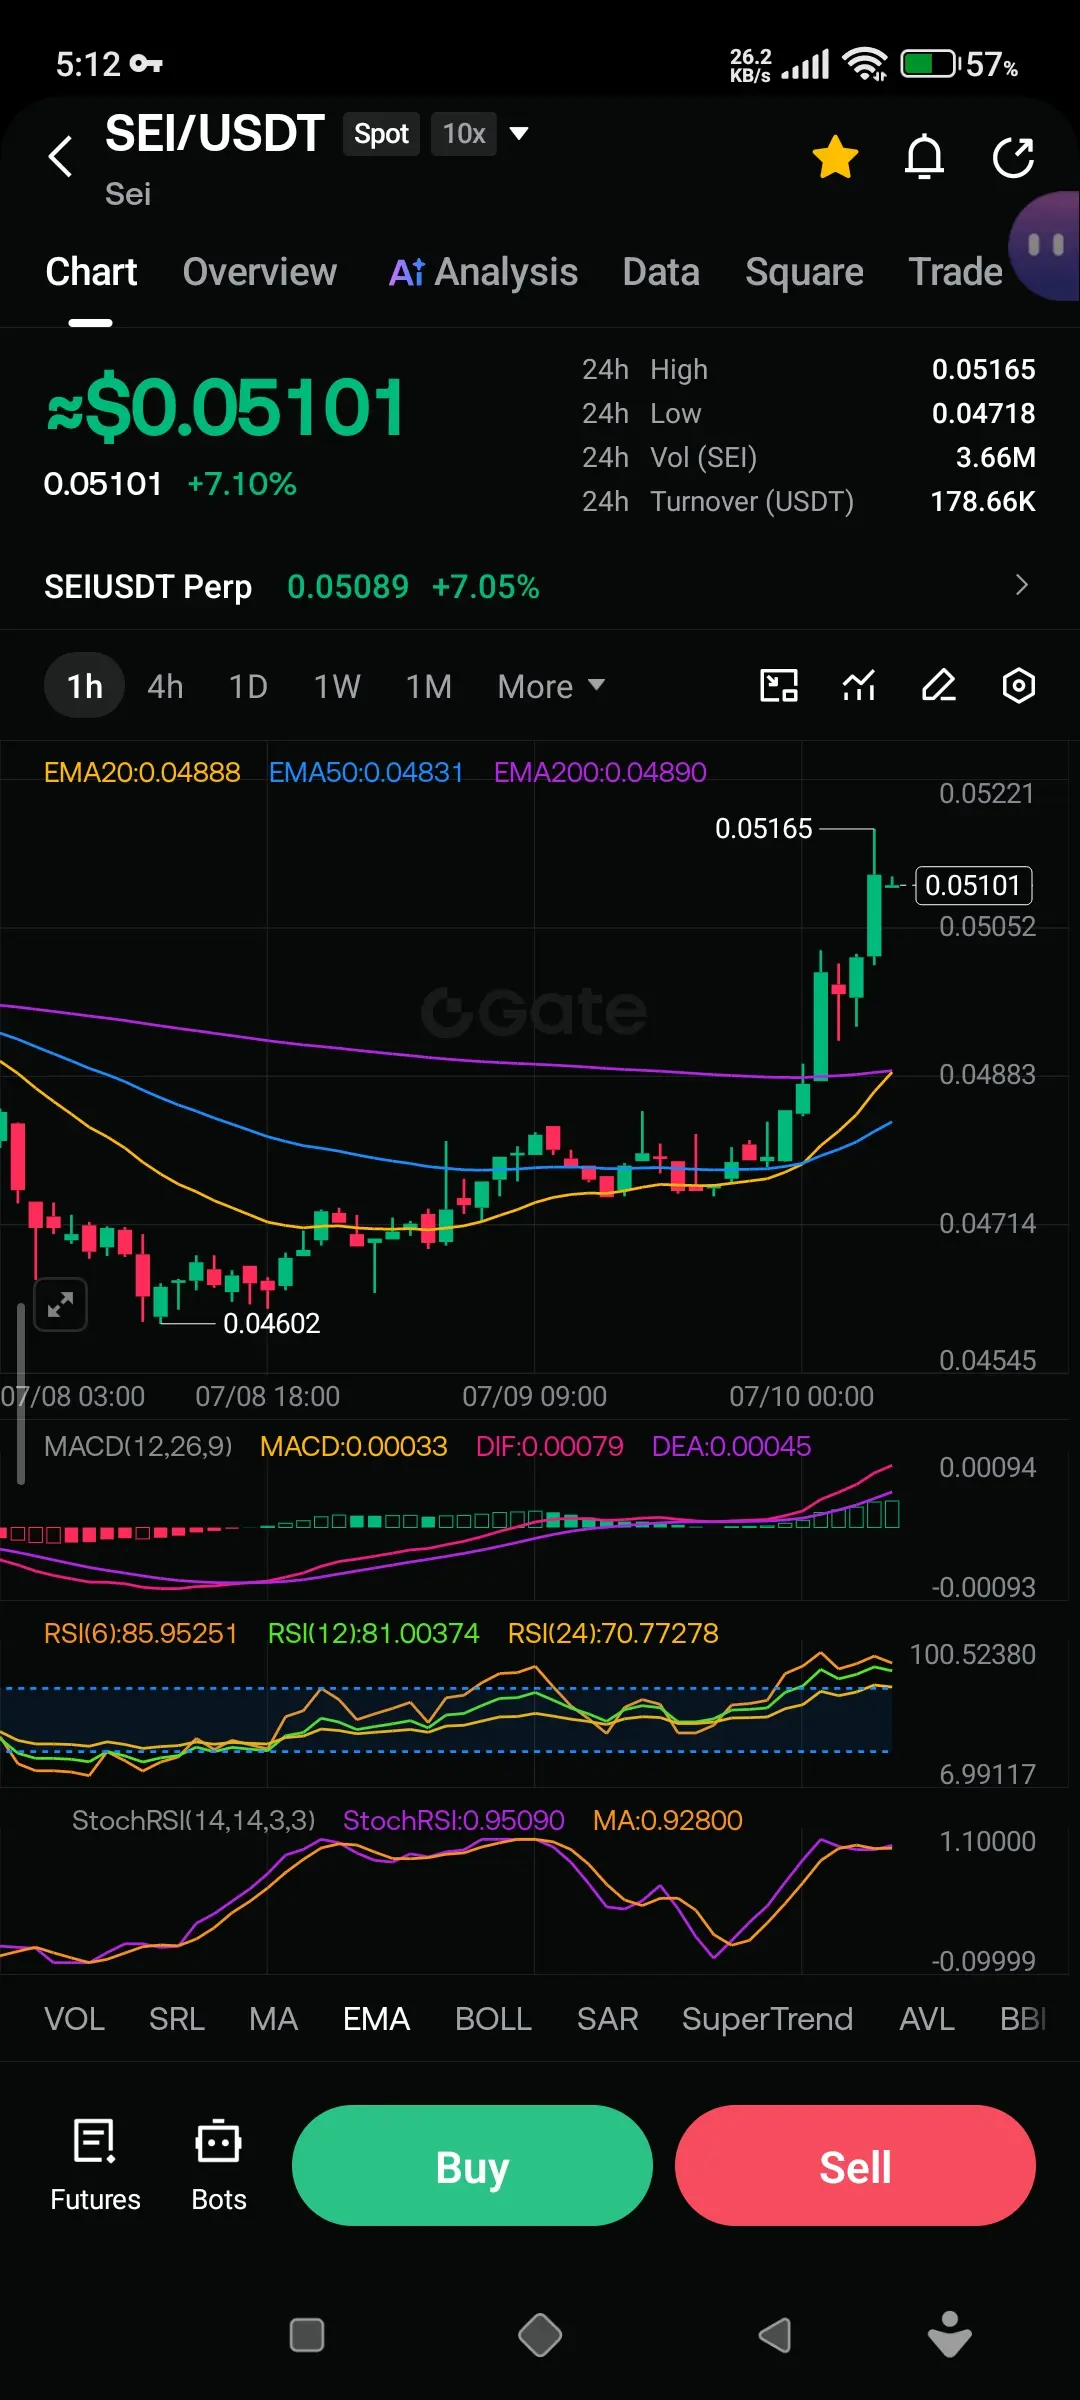
Task: Tap SEIUSDT Perp price 0.05089
Action: pos(348,586)
